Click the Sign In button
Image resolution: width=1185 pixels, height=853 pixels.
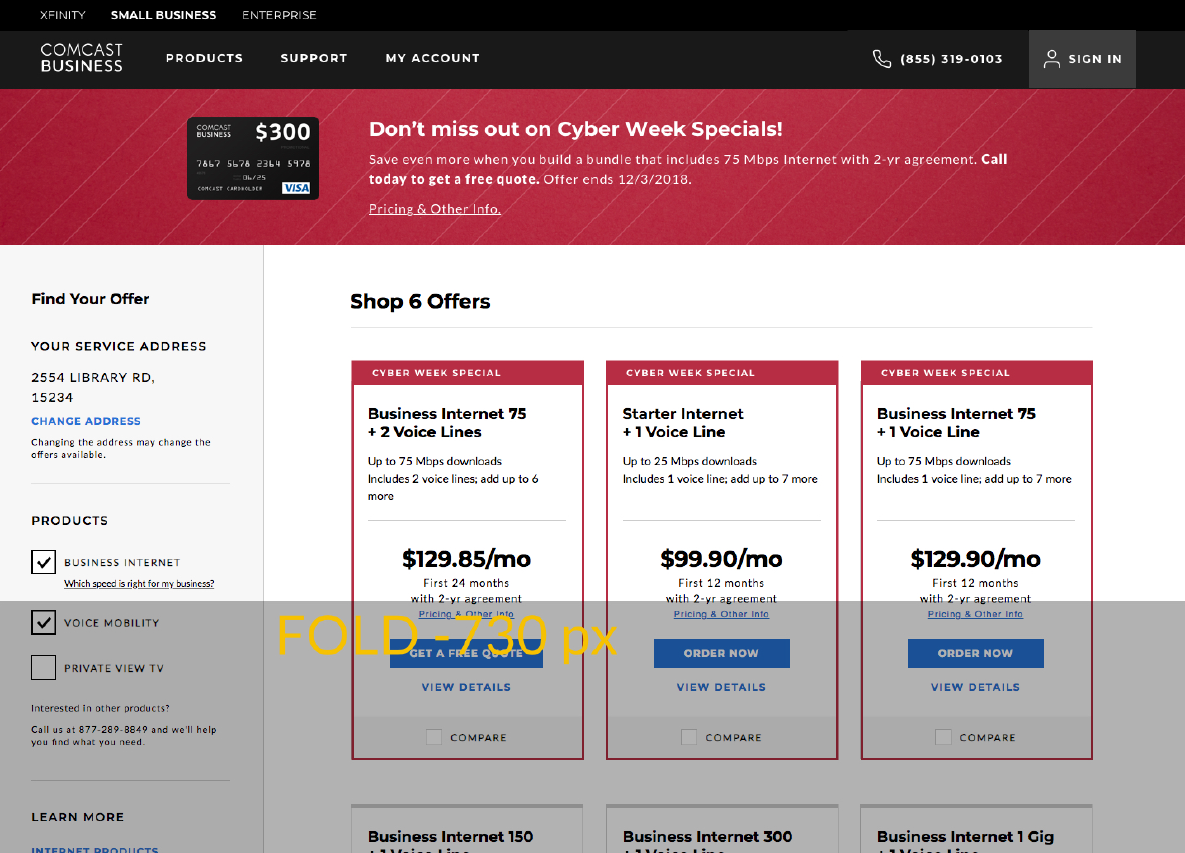coord(1082,59)
